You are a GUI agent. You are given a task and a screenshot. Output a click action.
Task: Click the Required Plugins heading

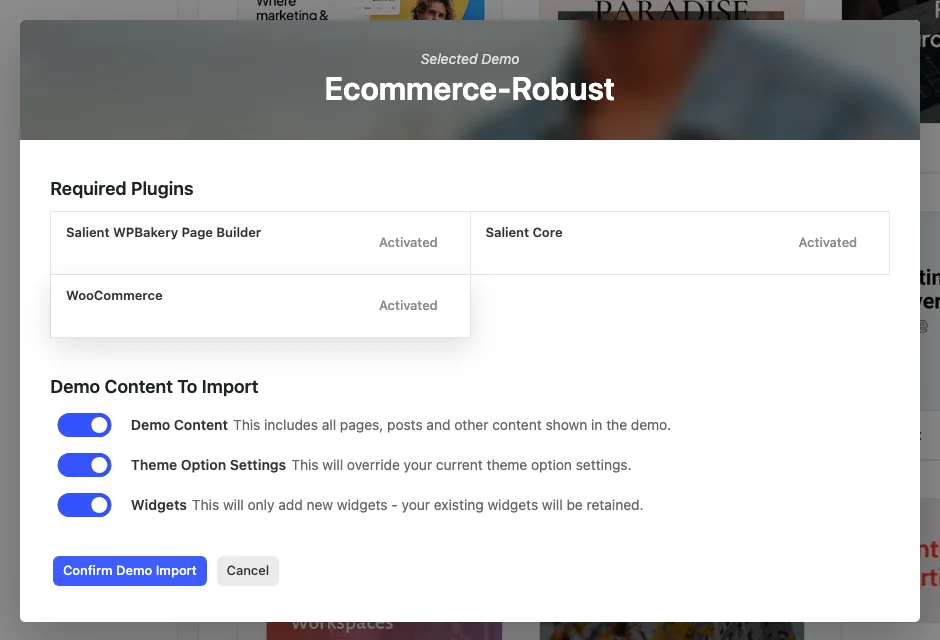point(122,189)
